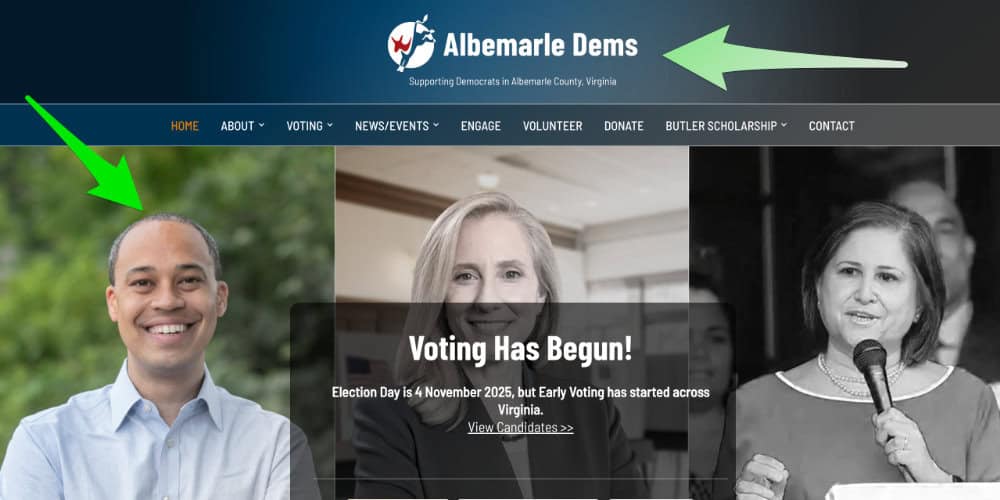1000x500 pixels.
Task: Expand the chevron beside VOTING
Action: (330, 125)
